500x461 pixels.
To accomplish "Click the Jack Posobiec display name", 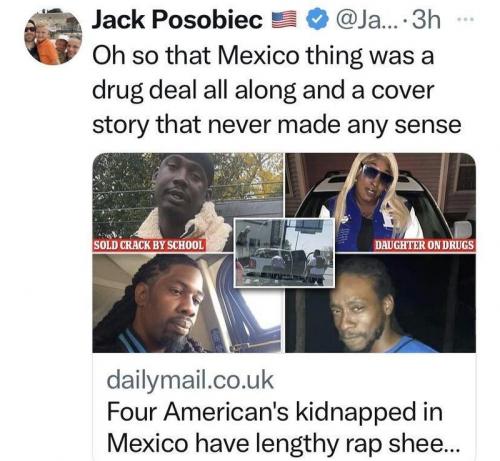I will pos(177,20).
